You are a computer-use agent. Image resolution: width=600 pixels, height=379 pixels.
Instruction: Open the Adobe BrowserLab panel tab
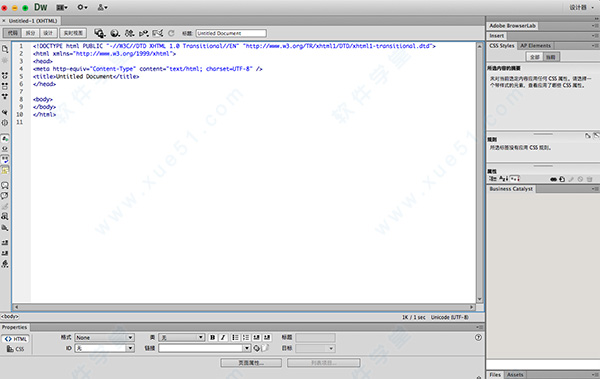512,26
